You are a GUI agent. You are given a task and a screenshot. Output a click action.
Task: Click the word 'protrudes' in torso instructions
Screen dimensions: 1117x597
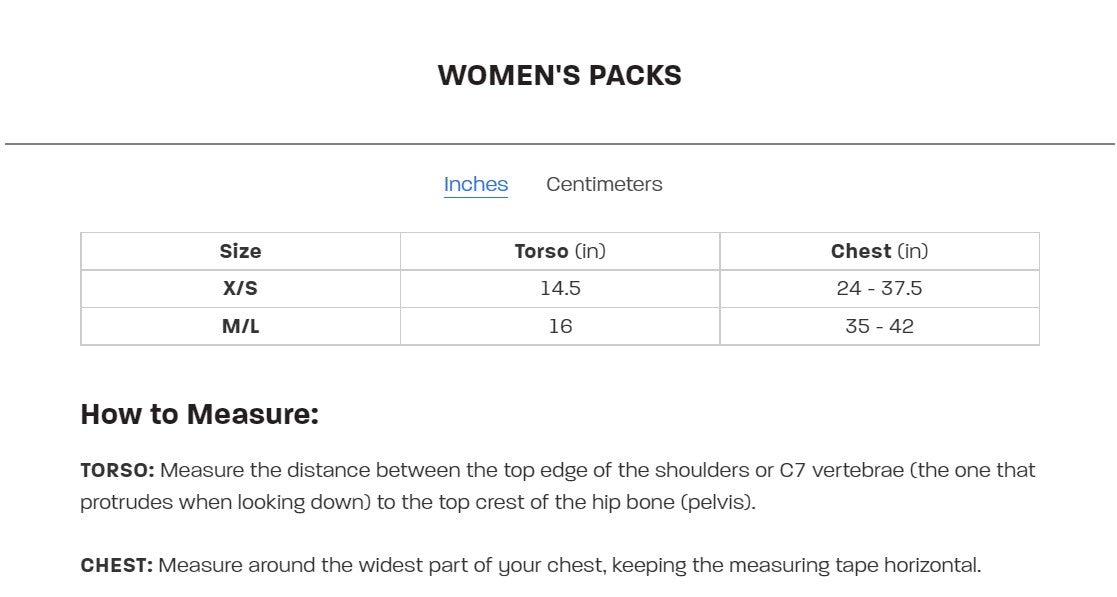tap(126, 502)
